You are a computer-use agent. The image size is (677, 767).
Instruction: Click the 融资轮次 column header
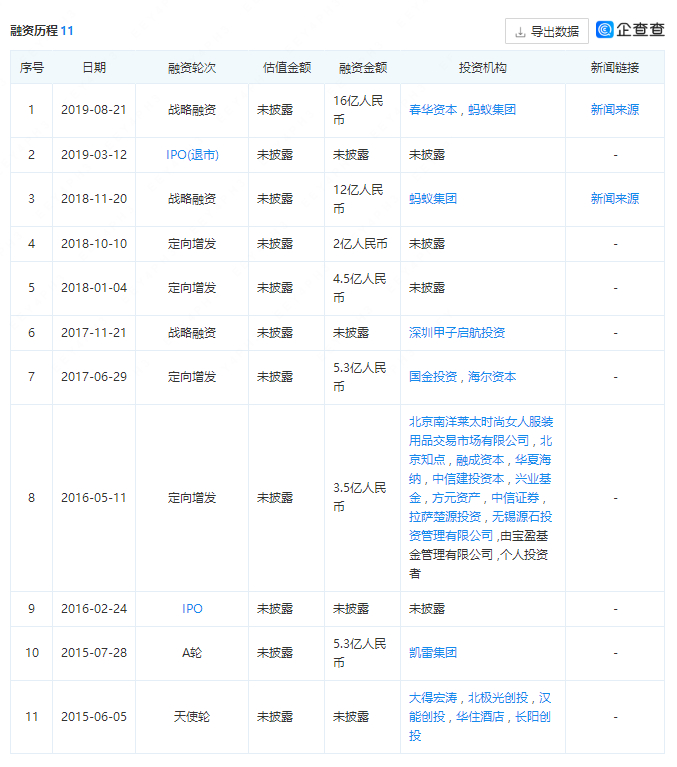pos(192,68)
